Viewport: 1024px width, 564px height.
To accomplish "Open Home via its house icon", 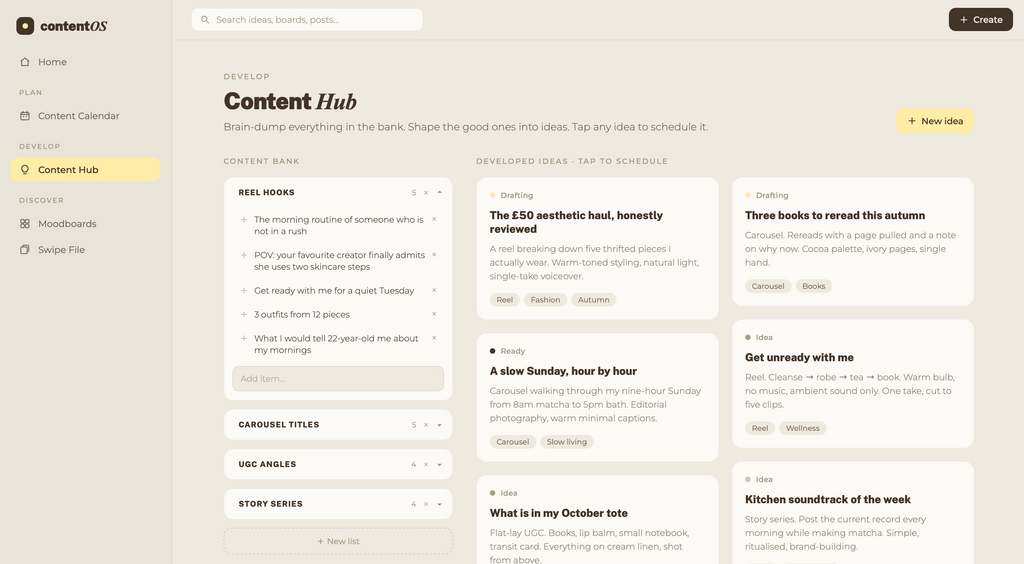I will (25, 62).
